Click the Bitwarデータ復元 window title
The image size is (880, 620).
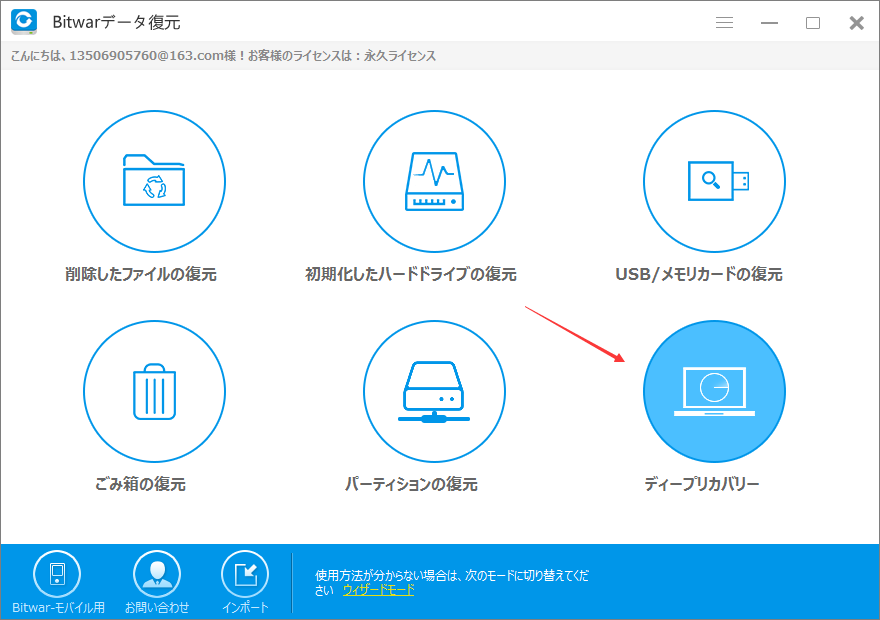(x=116, y=22)
